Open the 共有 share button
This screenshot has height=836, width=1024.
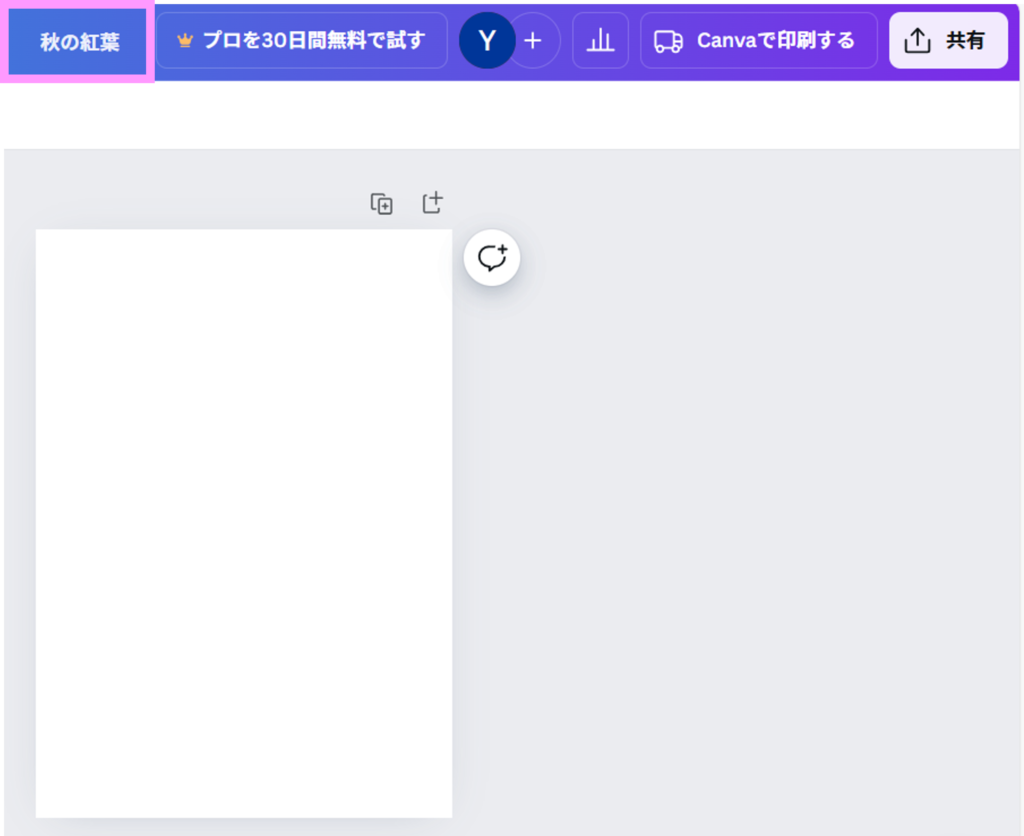point(947,41)
